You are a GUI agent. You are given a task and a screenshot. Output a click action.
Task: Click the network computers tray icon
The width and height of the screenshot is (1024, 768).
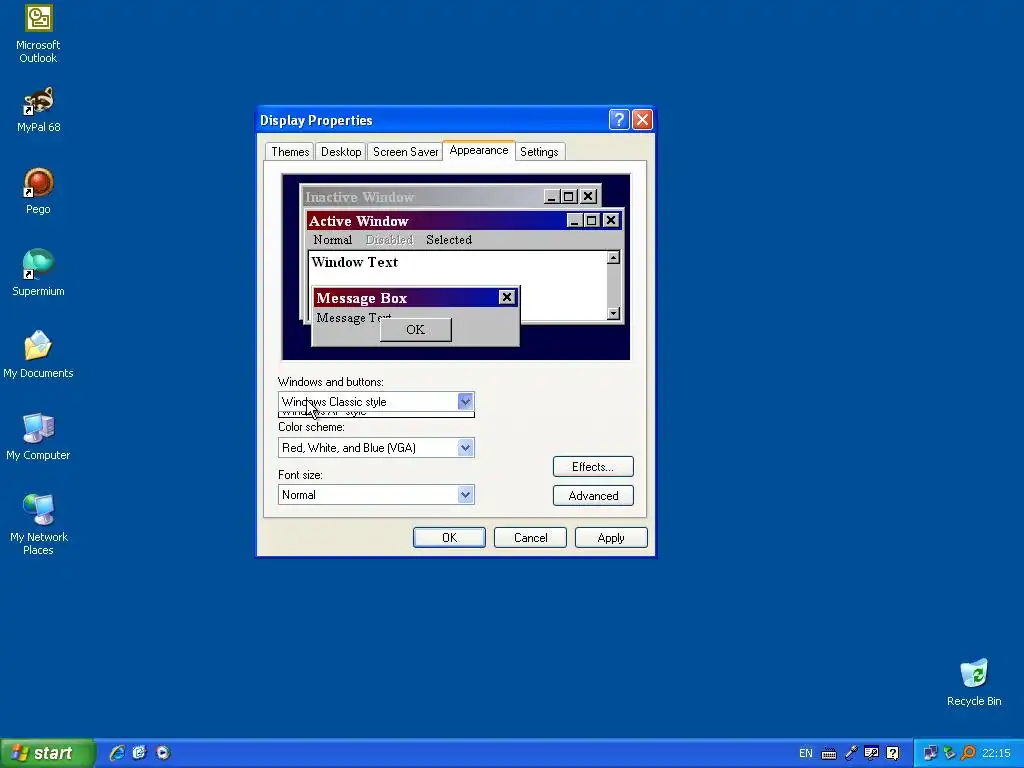(x=930, y=754)
